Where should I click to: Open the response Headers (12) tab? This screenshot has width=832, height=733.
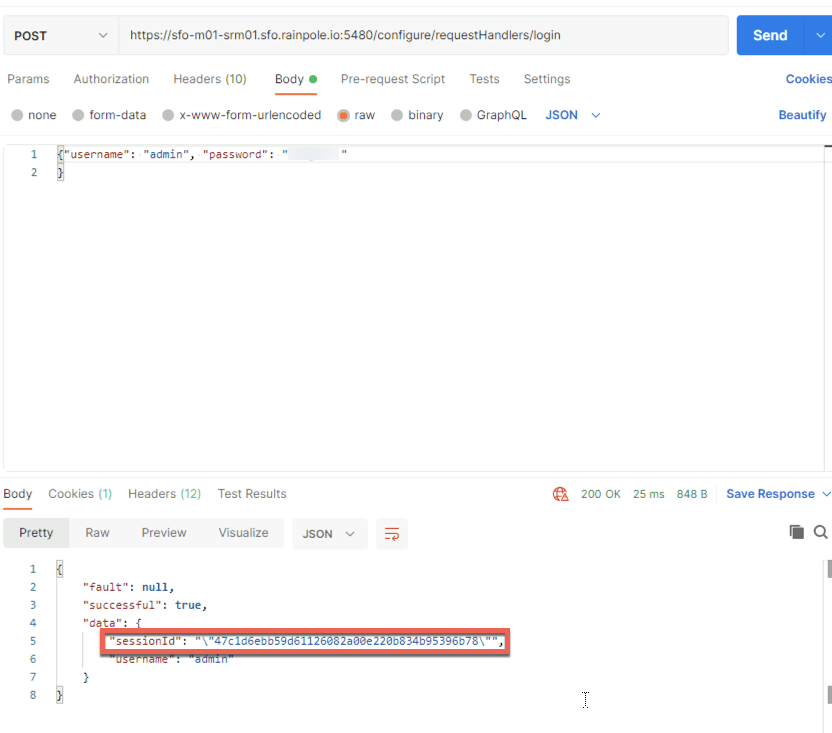164,494
